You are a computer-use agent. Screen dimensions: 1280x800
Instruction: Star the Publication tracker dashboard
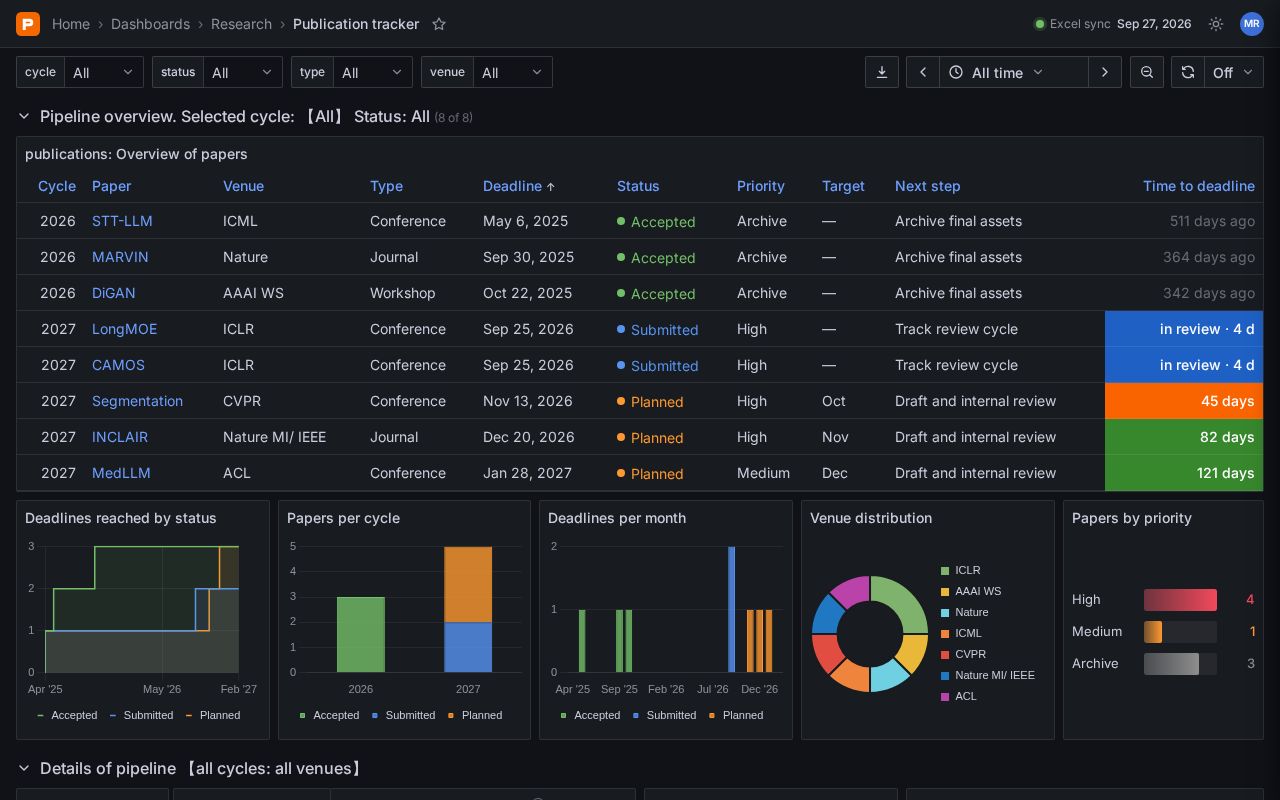pos(438,24)
